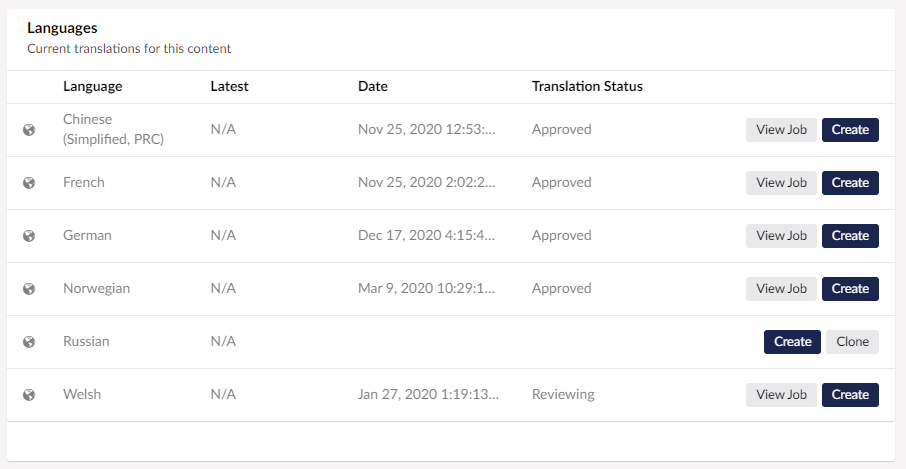Image resolution: width=906 pixels, height=469 pixels.
Task: Create a Russian translation
Action: [792, 342]
